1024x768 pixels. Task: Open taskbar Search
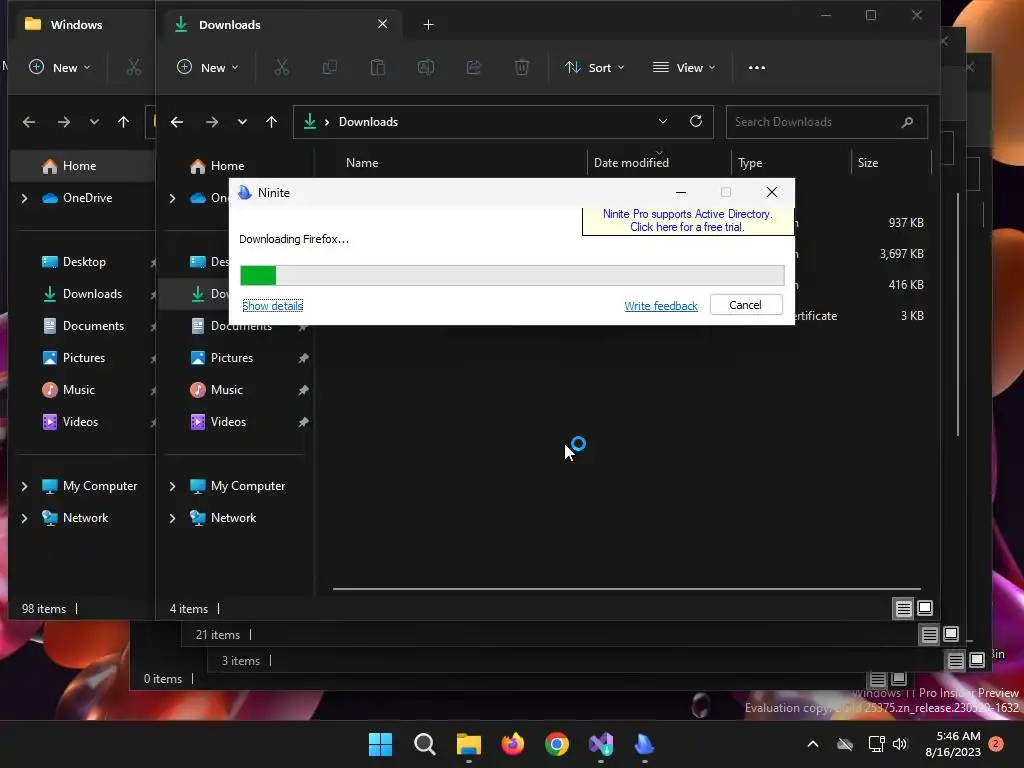tap(424, 744)
